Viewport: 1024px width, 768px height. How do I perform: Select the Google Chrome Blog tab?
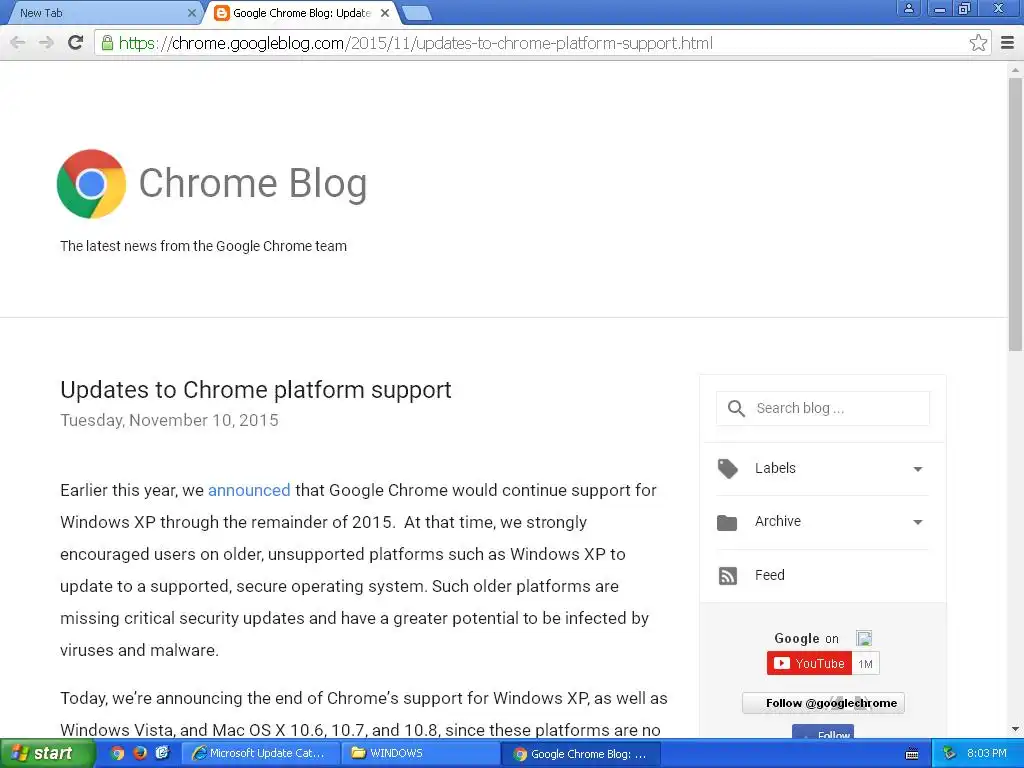(300, 13)
